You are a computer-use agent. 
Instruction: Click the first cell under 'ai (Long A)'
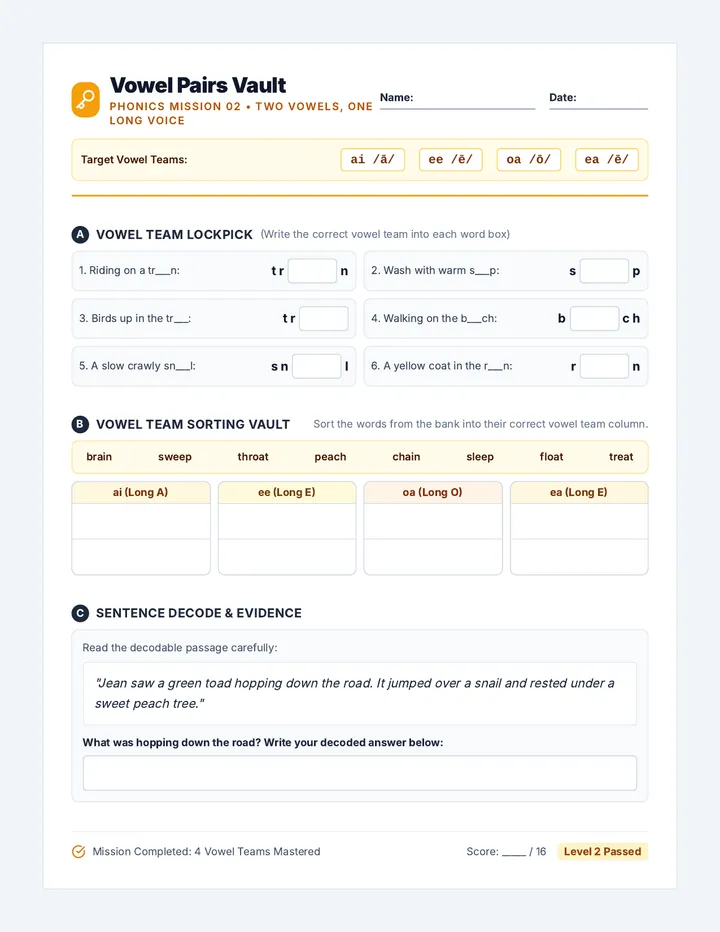(x=141, y=521)
